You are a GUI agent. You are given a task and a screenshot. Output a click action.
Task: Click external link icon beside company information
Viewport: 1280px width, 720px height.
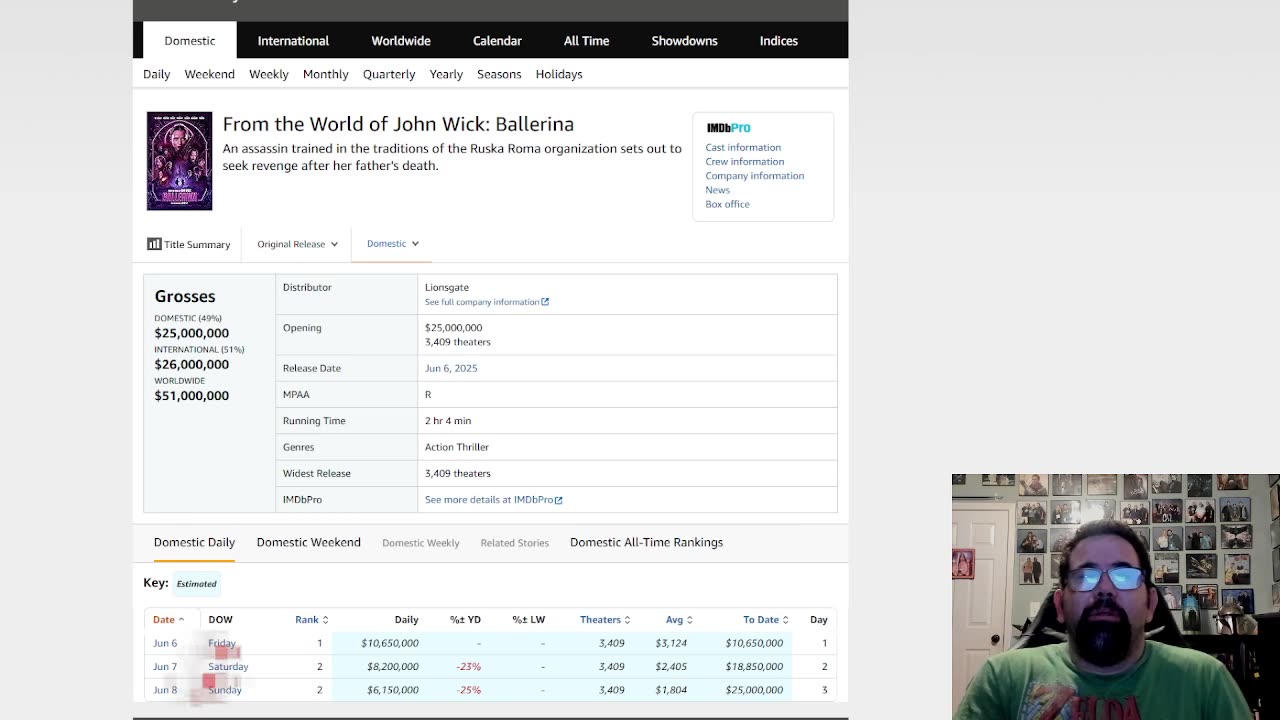pyautogui.click(x=545, y=302)
